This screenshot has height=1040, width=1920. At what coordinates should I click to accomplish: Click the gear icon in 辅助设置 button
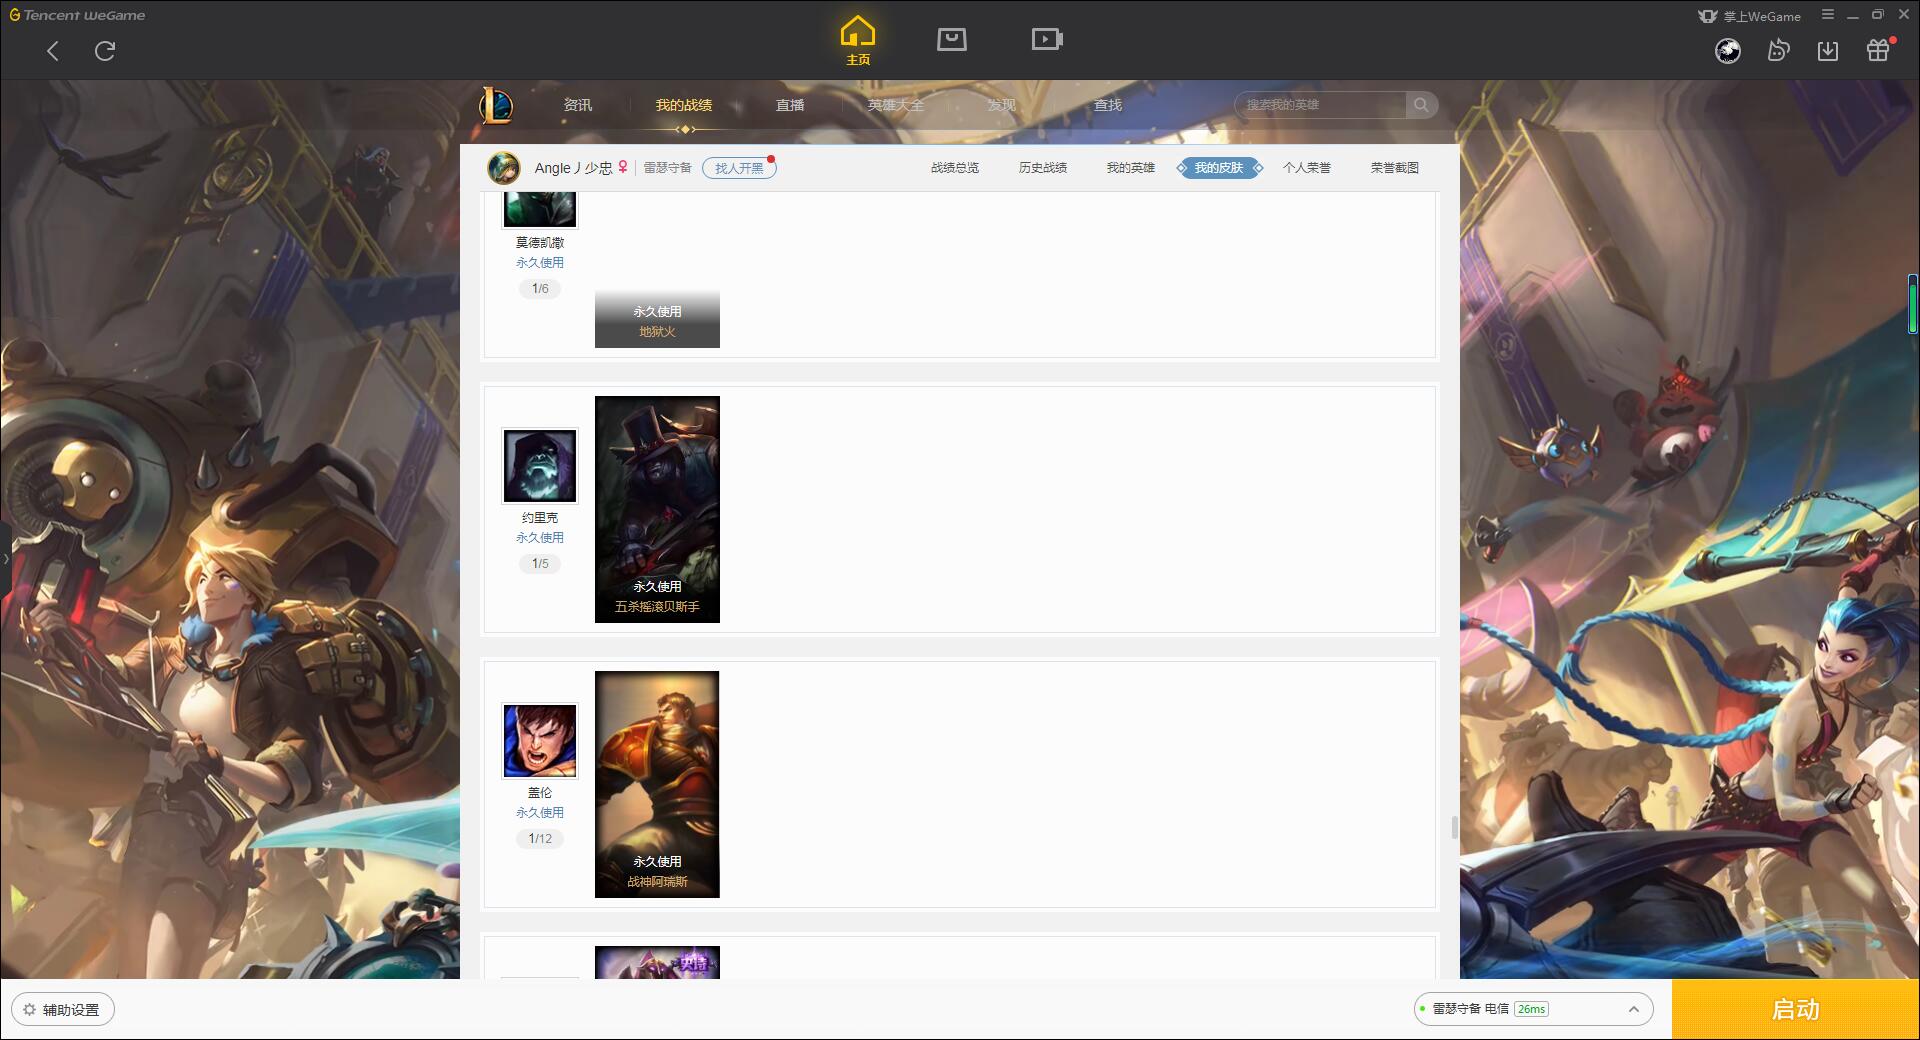coord(29,1009)
